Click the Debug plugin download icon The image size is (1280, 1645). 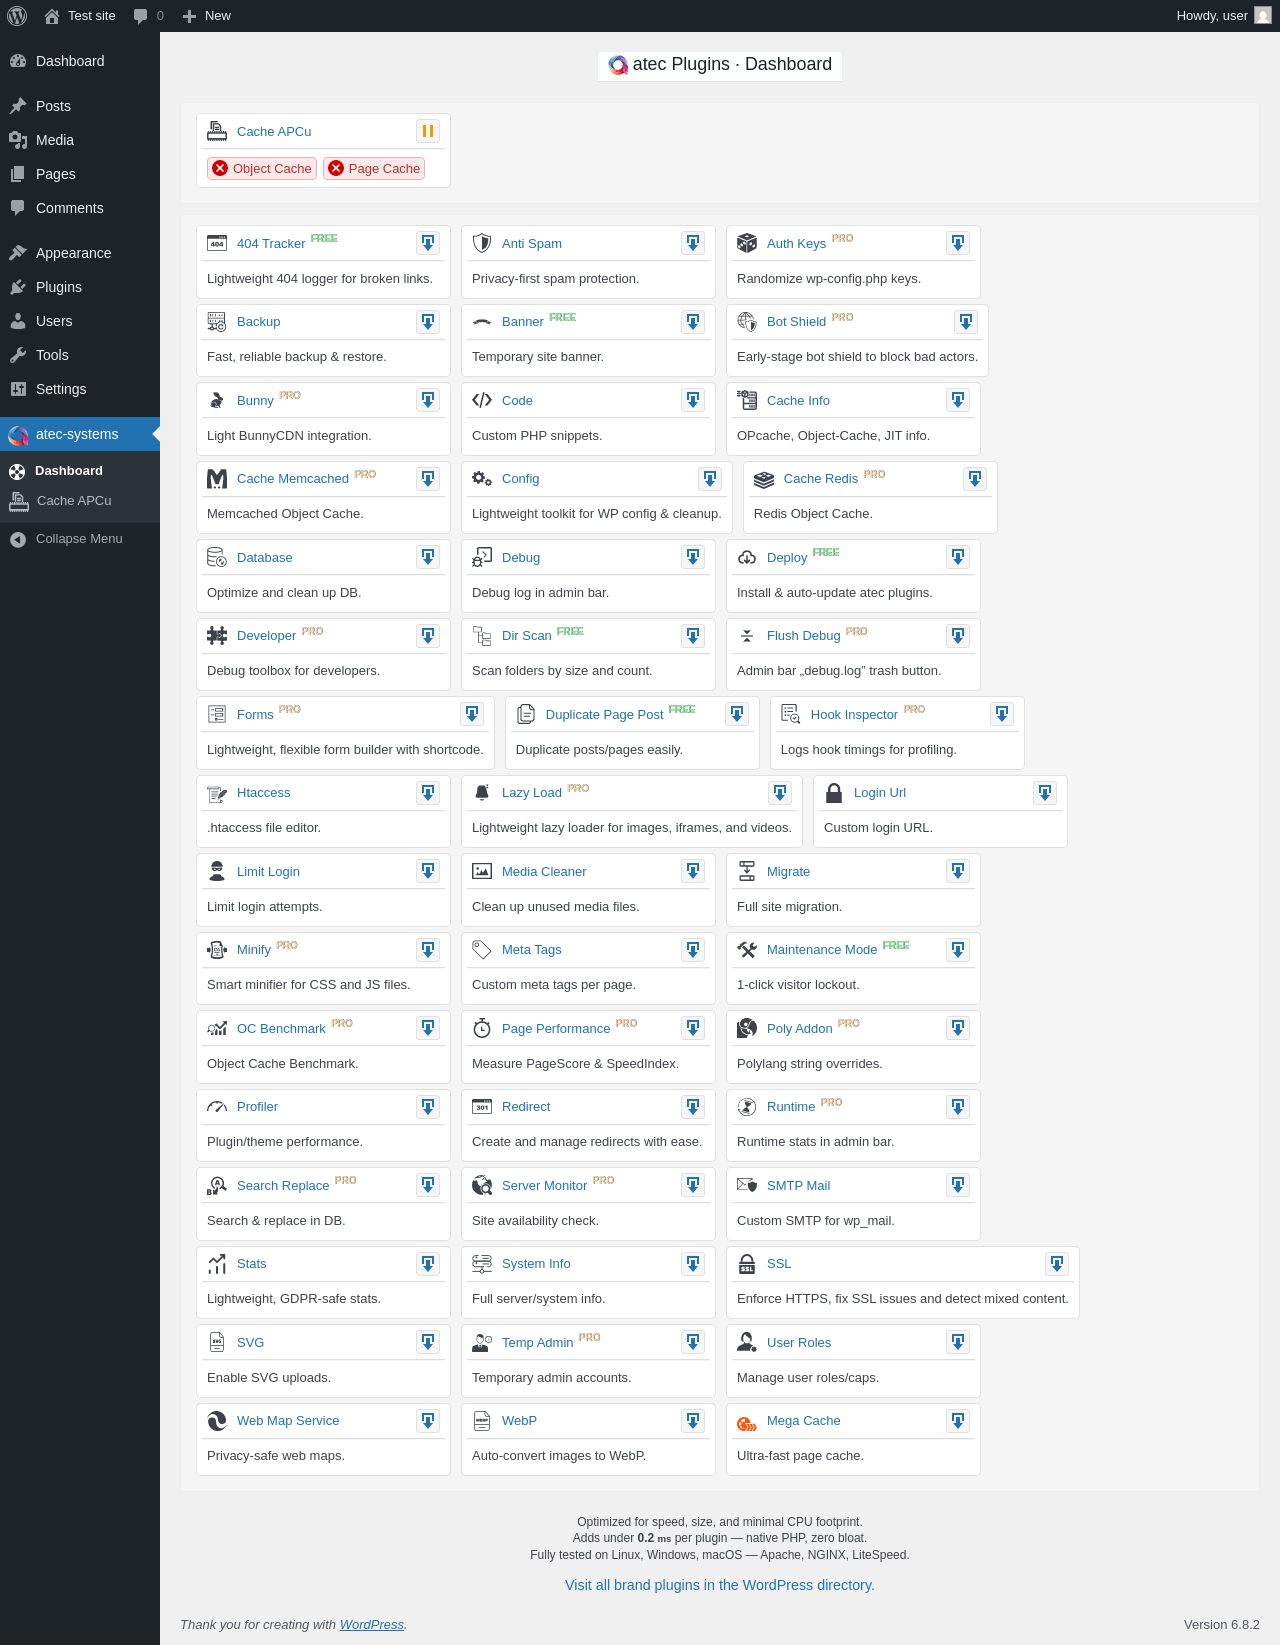(x=693, y=557)
